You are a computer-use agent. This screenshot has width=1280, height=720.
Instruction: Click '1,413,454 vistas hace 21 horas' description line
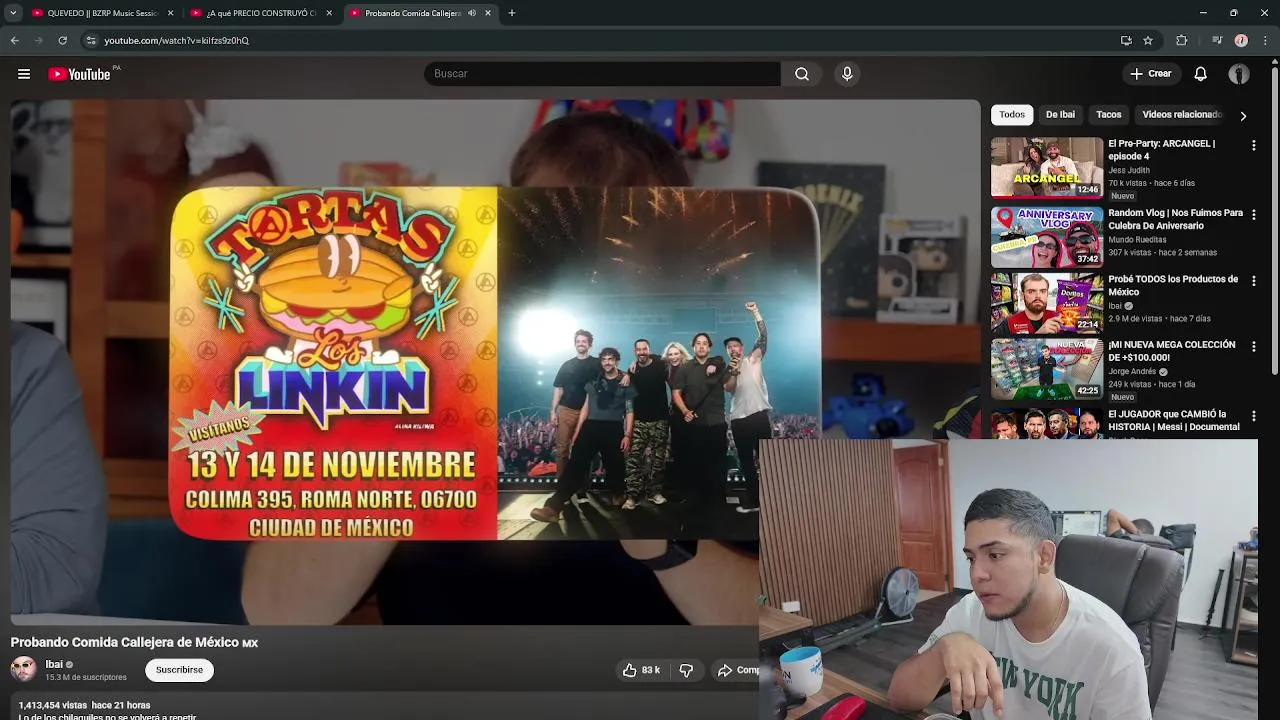click(x=84, y=705)
